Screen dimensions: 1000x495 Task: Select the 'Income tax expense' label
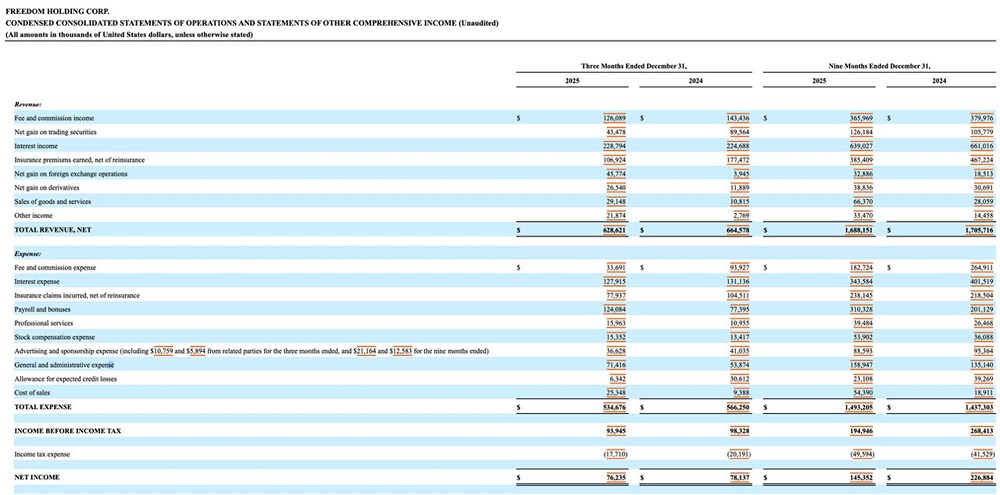click(x=42, y=455)
